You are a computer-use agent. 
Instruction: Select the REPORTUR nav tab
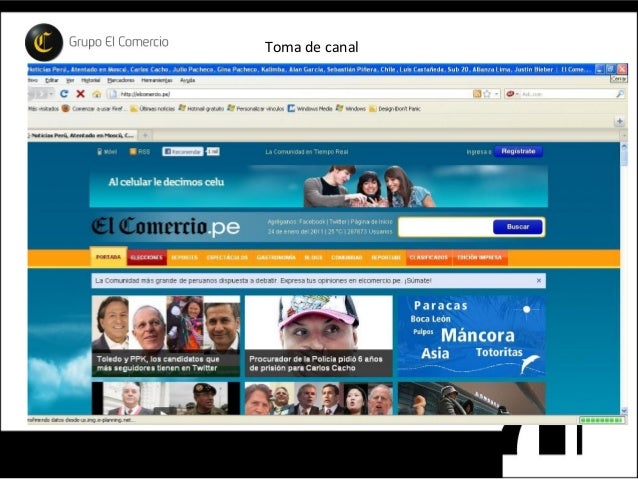[386, 258]
